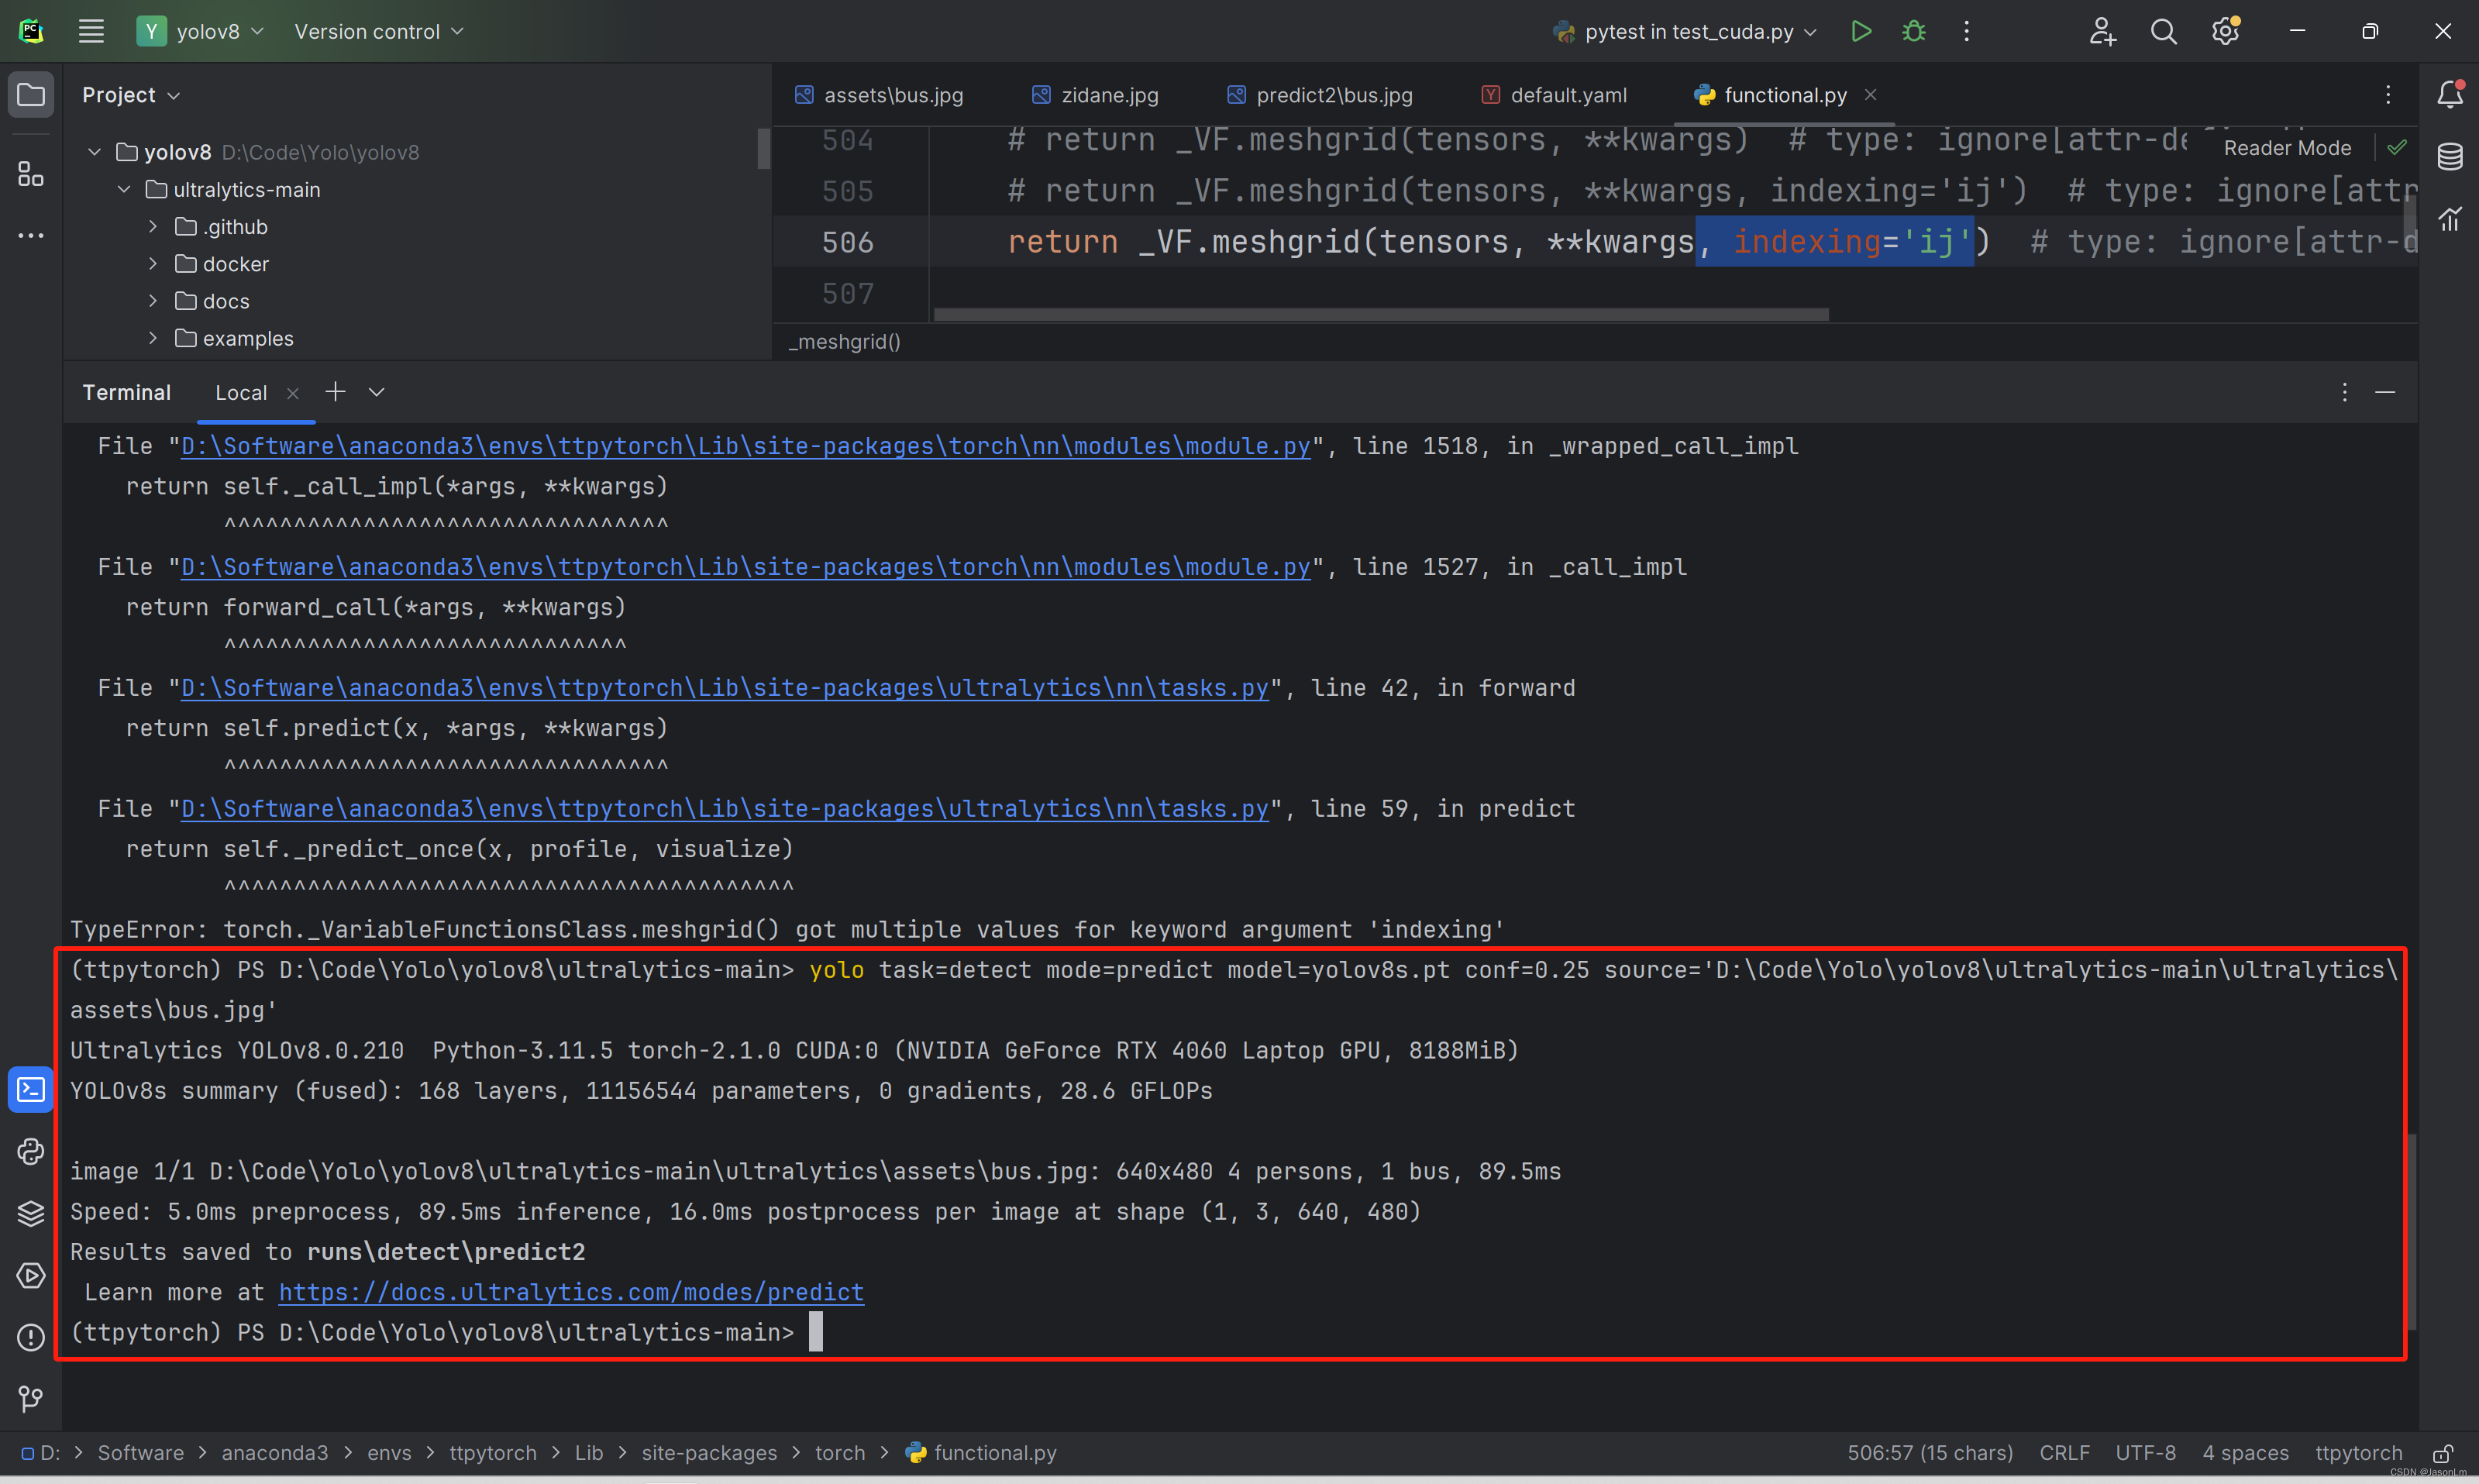
Task: Open more run actions menu
Action: (1966, 31)
